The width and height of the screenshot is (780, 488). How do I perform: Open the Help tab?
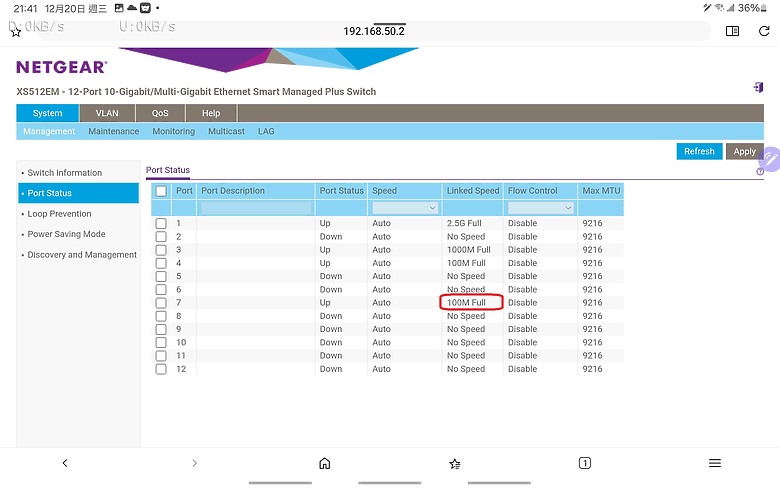pyautogui.click(x=211, y=113)
